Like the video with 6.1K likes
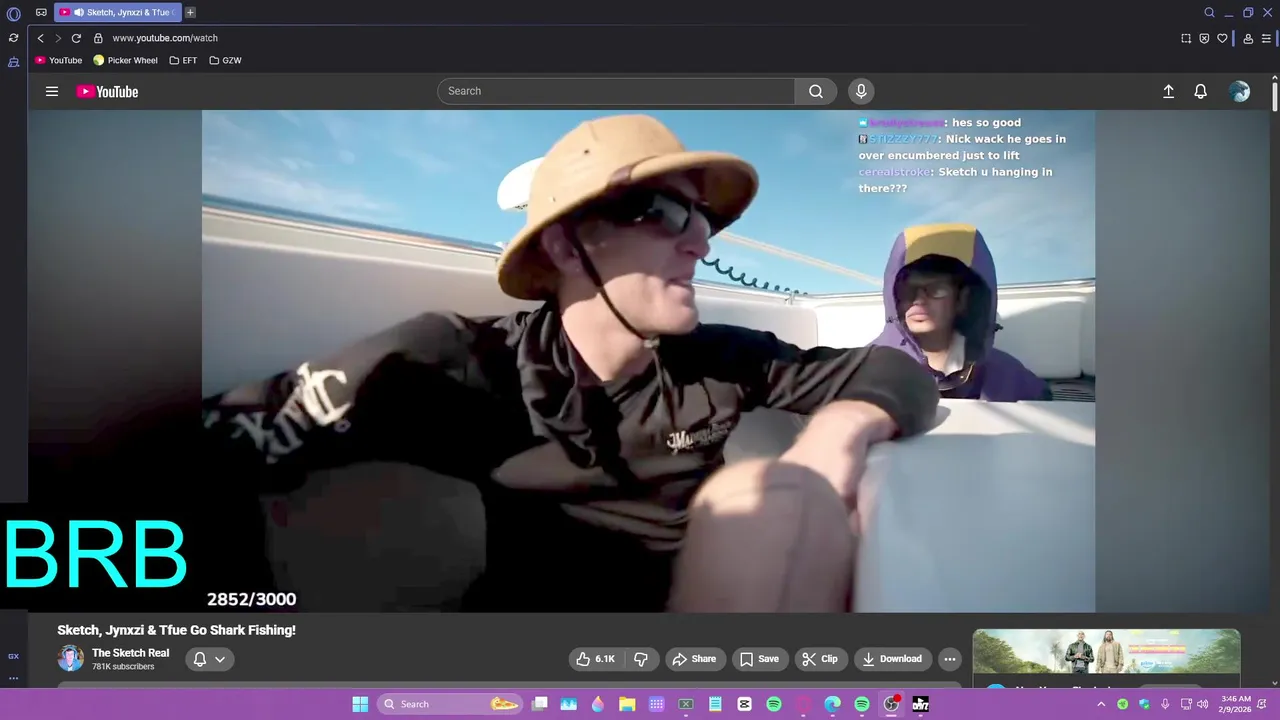The height and width of the screenshot is (720, 1280). click(x=595, y=659)
